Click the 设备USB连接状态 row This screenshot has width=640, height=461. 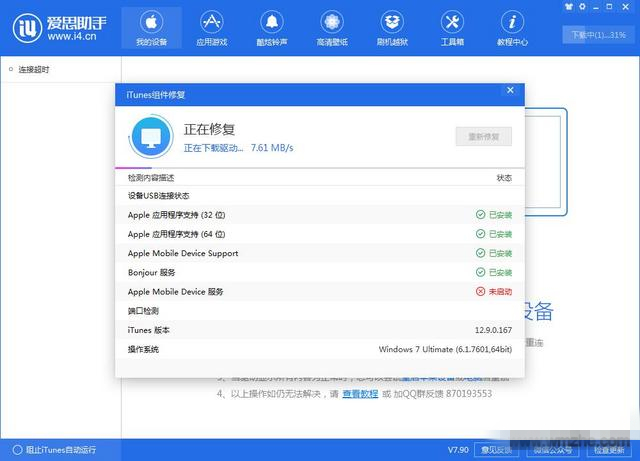click(320, 196)
